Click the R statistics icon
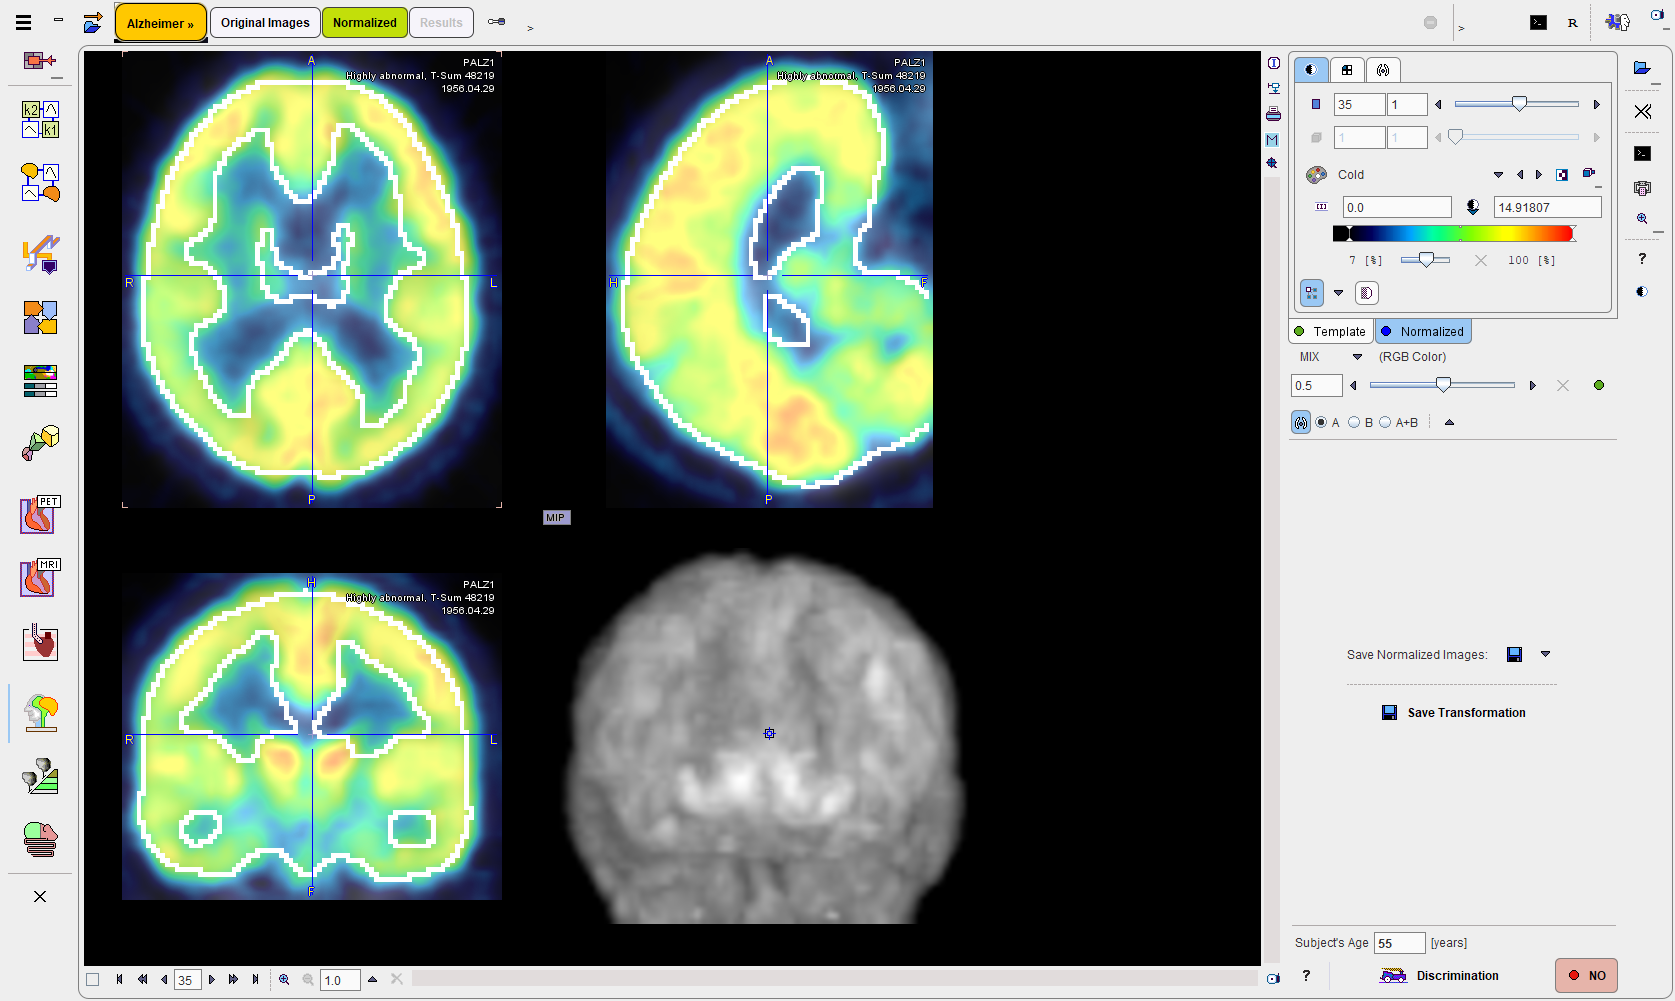 (x=1573, y=22)
